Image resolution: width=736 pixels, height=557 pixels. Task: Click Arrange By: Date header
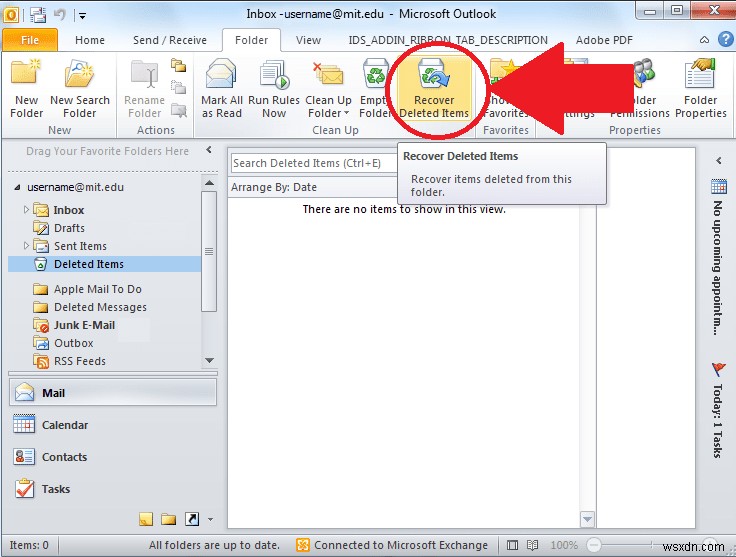pos(274,187)
